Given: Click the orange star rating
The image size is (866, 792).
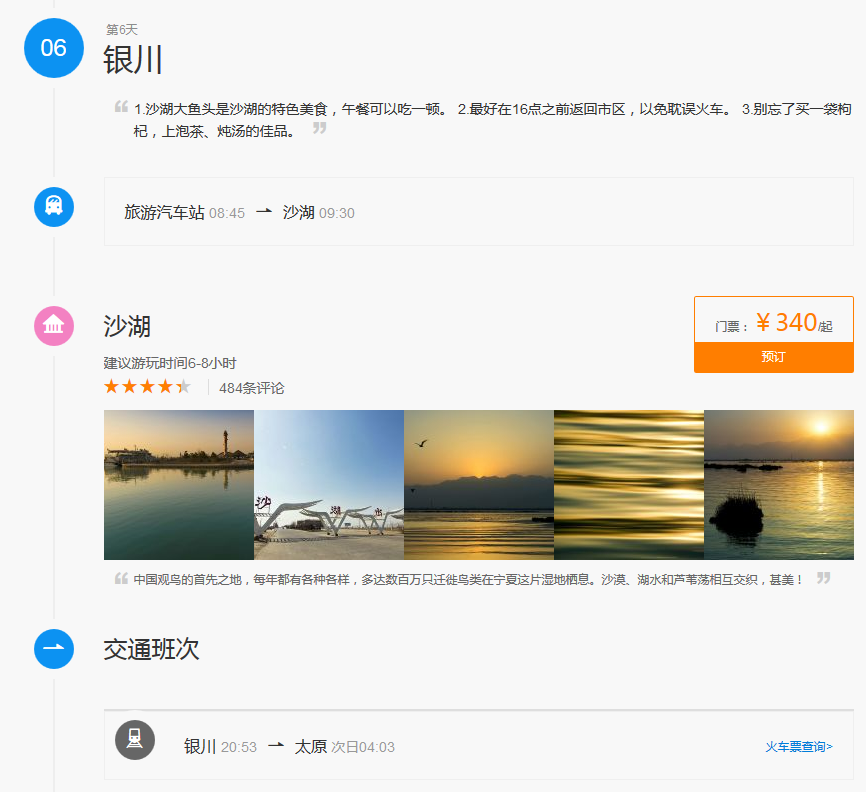Looking at the screenshot, I should point(146,387).
